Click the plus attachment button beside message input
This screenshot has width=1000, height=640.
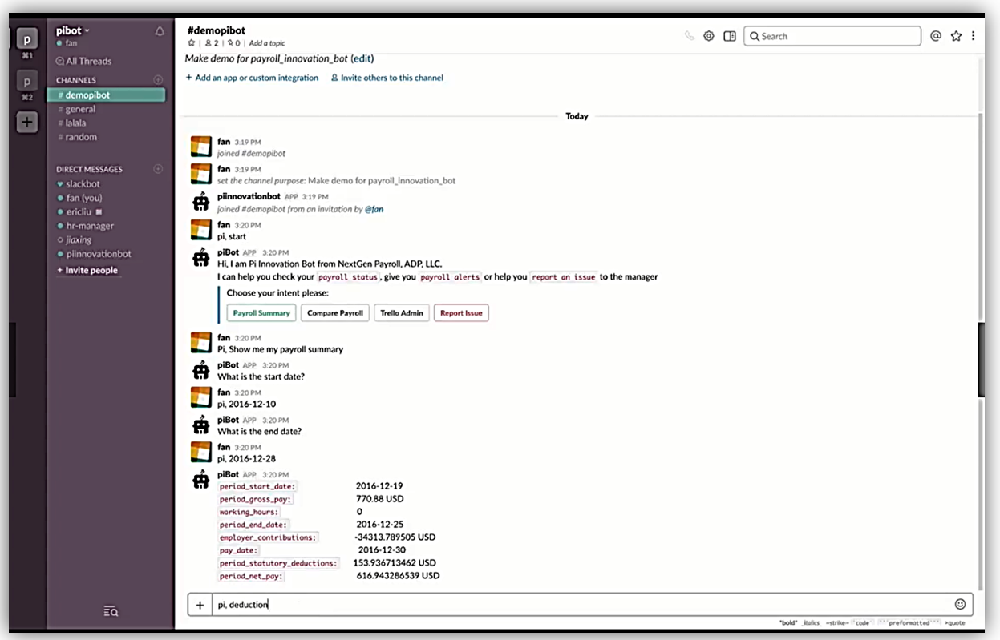click(200, 604)
